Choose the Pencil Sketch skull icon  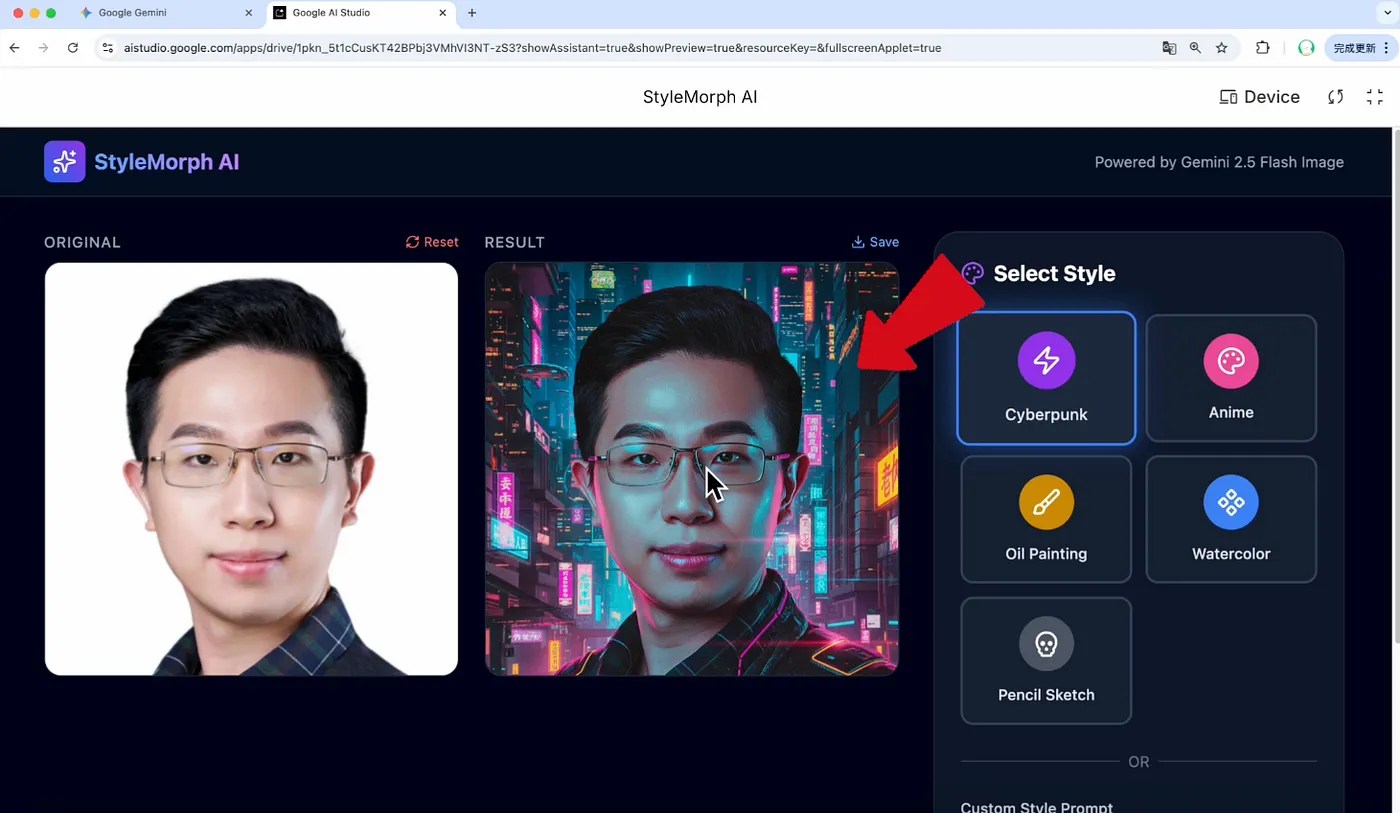click(x=1046, y=643)
